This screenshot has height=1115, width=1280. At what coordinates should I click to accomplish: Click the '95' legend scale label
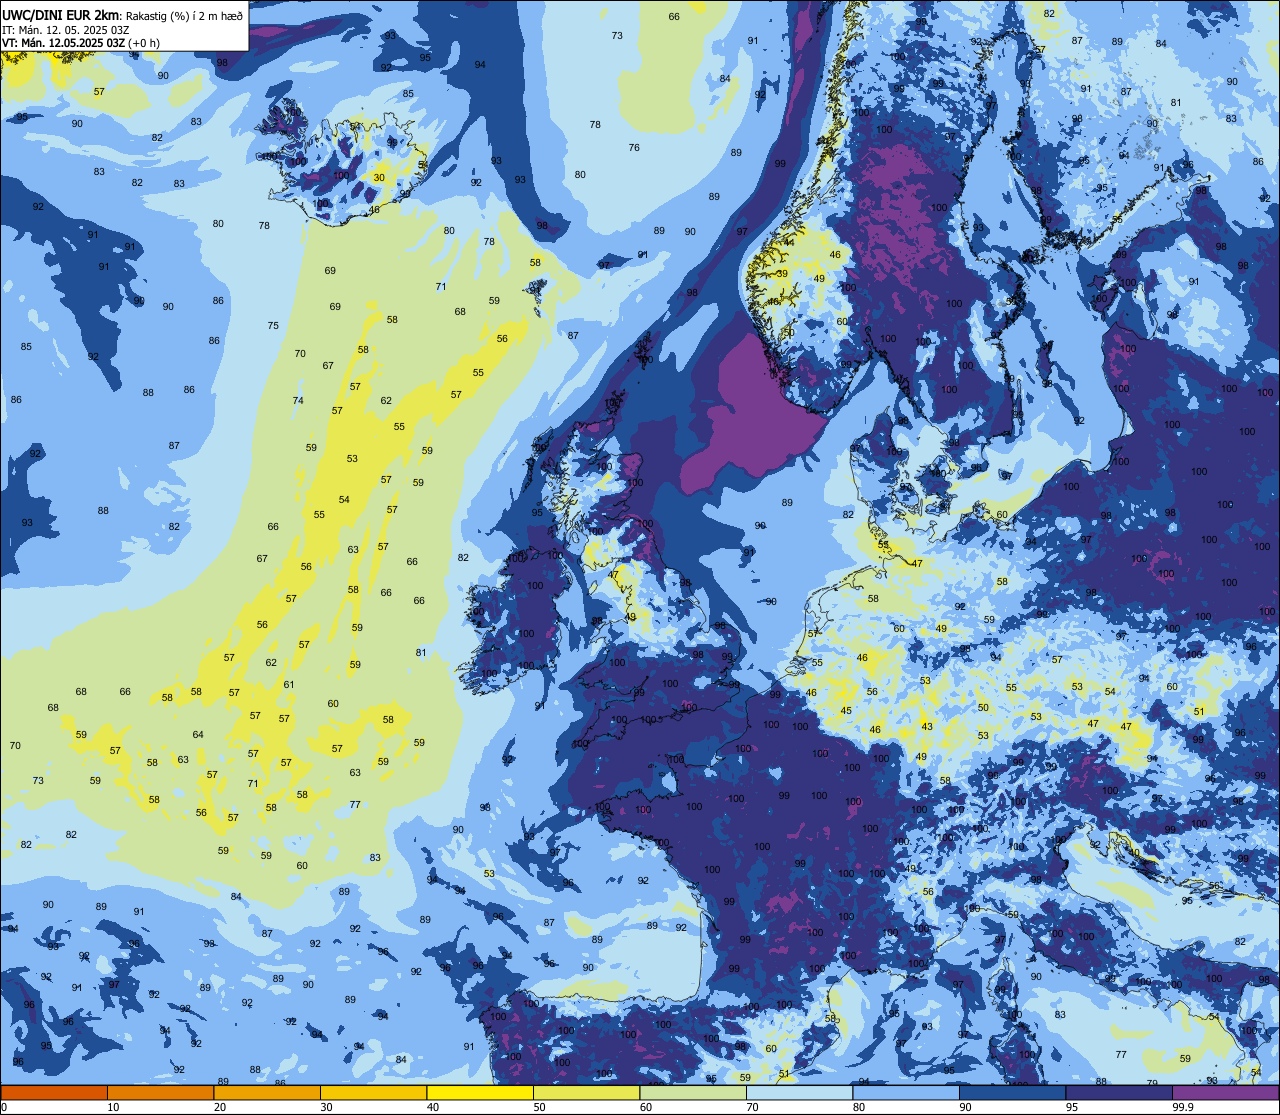pyautogui.click(x=1072, y=1107)
